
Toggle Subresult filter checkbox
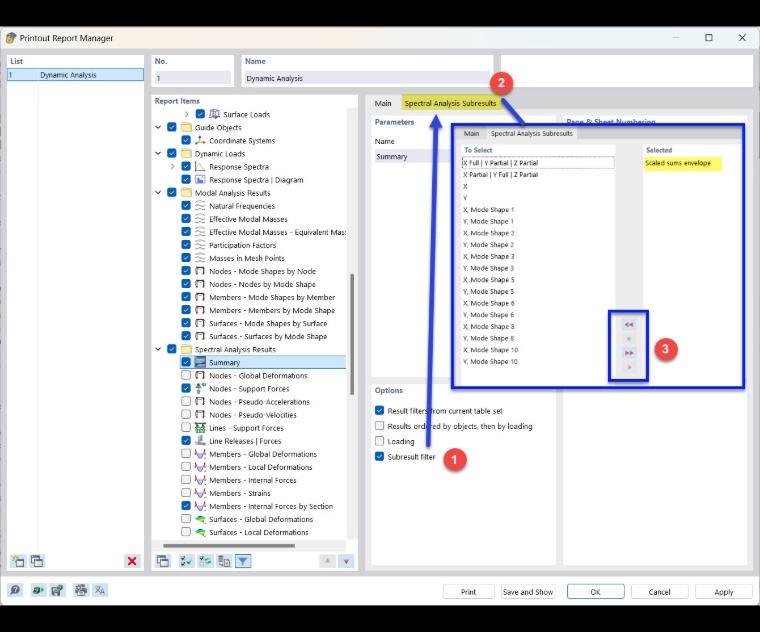tap(380, 457)
